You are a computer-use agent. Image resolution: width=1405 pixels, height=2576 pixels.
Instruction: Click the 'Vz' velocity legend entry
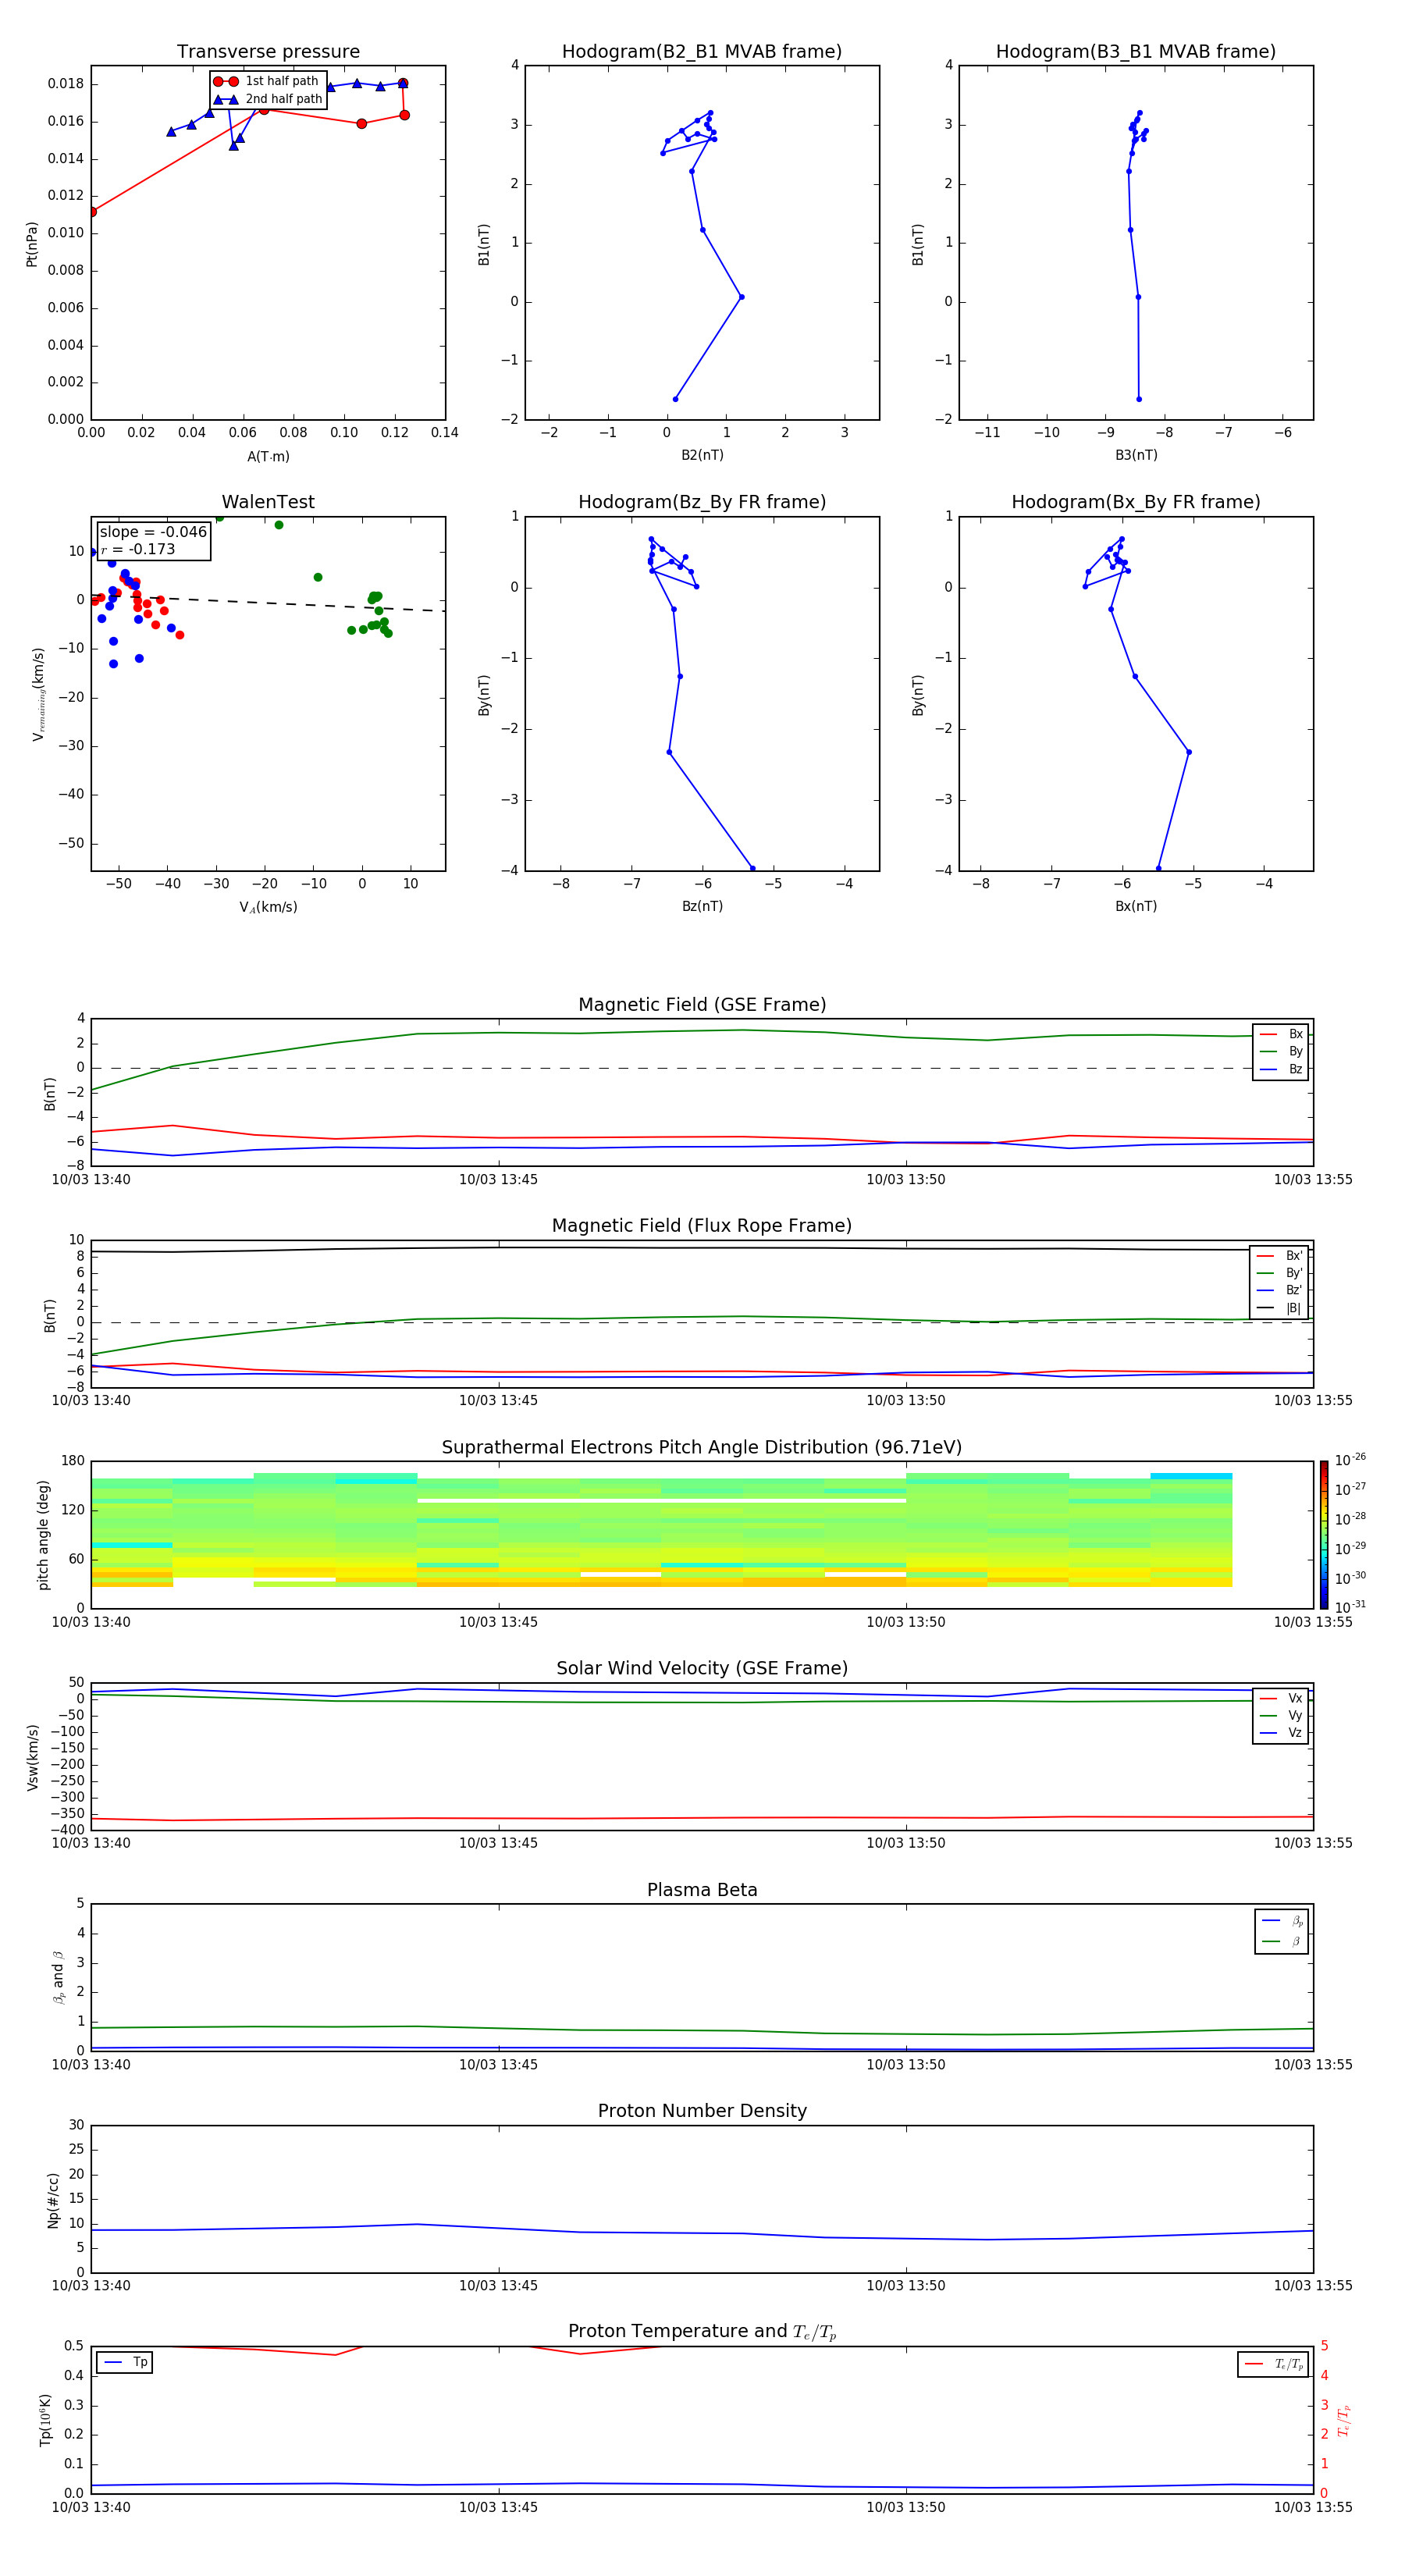tap(1281, 1733)
